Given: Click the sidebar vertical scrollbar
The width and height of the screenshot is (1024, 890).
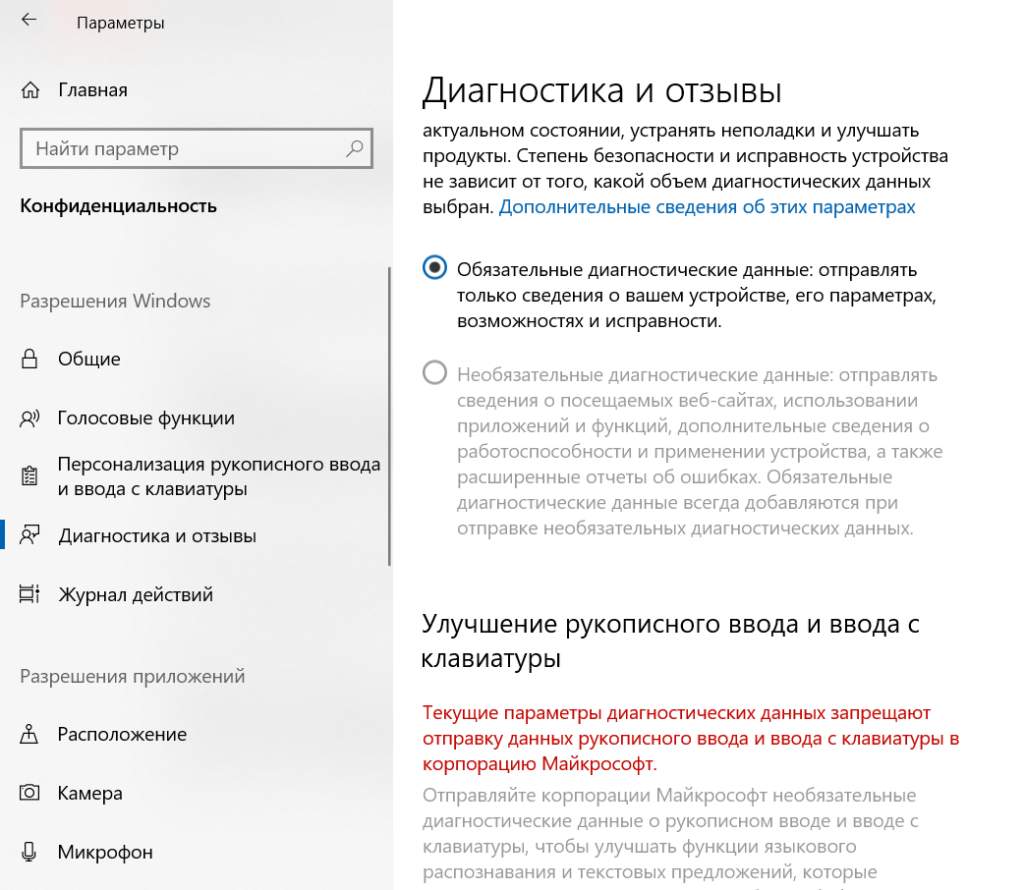Looking at the screenshot, I should point(389,416).
